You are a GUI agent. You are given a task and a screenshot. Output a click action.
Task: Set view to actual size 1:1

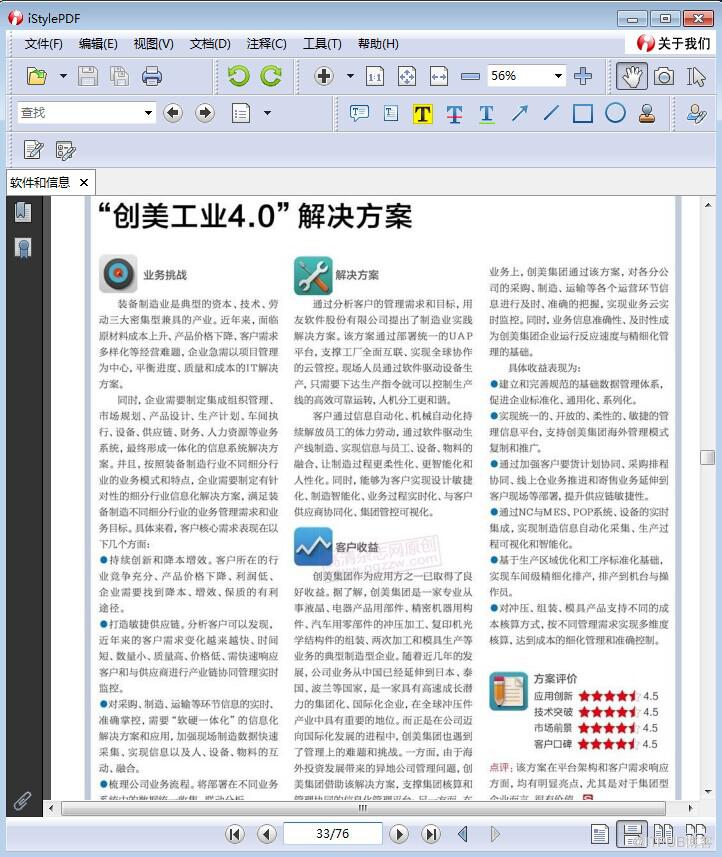375,77
